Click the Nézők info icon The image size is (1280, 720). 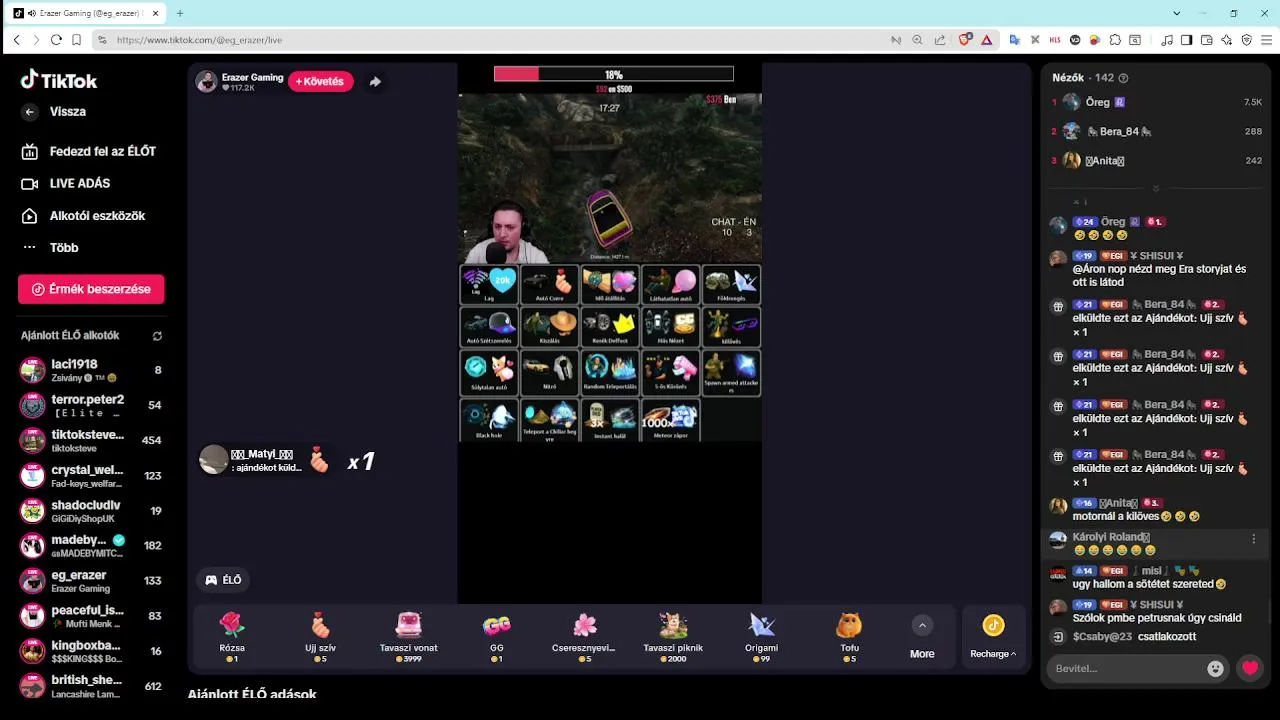(1123, 78)
